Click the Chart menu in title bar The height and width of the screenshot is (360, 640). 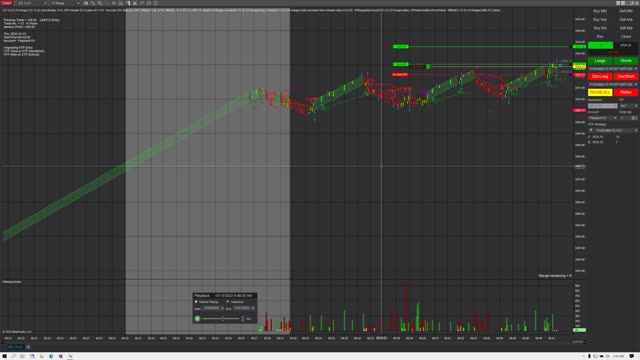pos(7,3)
